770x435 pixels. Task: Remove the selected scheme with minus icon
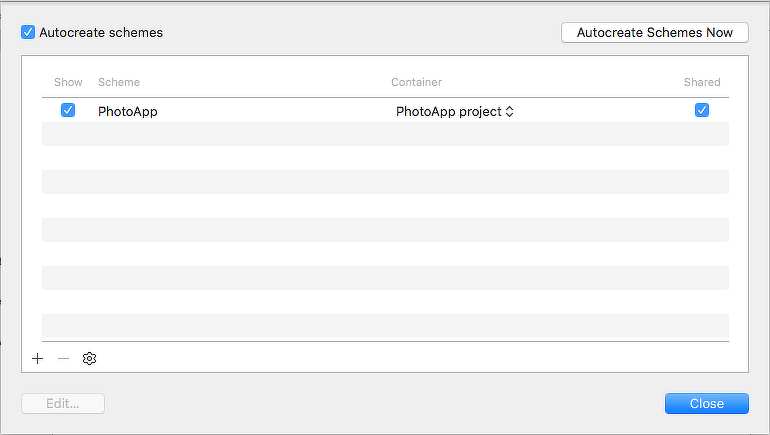click(64, 358)
